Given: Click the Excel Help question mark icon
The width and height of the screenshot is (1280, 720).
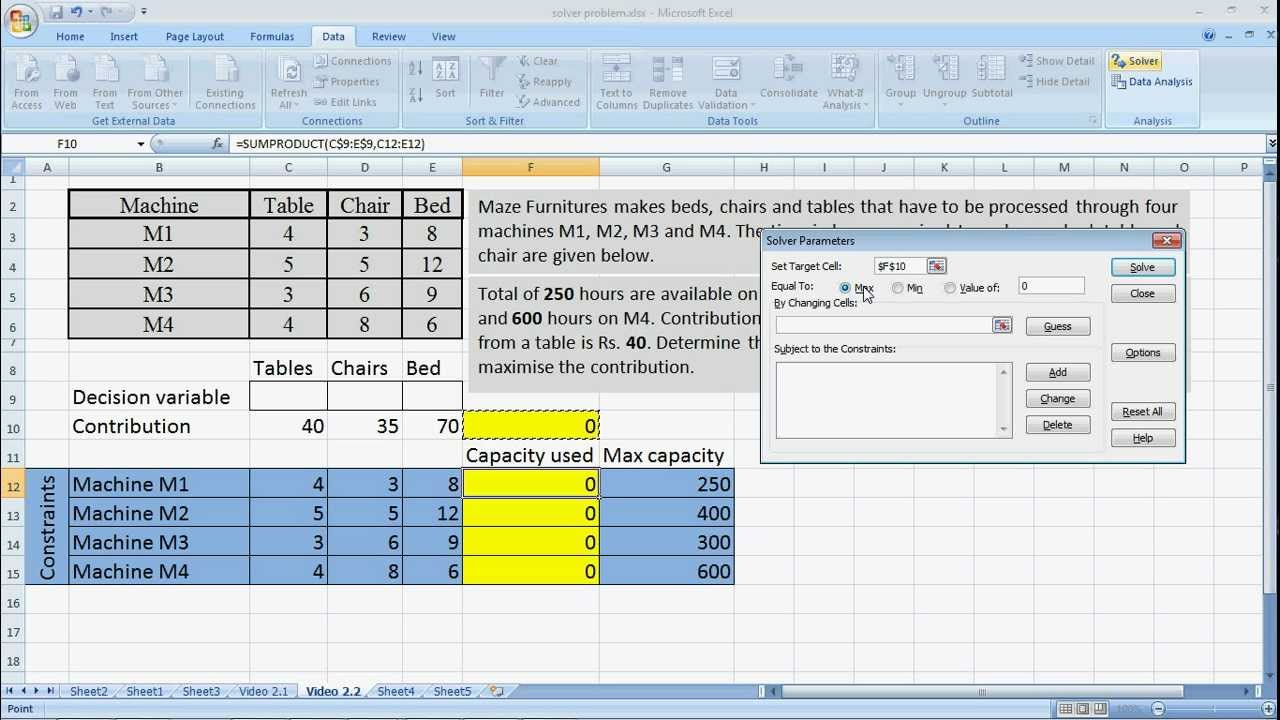Looking at the screenshot, I should pyautogui.click(x=1209, y=36).
